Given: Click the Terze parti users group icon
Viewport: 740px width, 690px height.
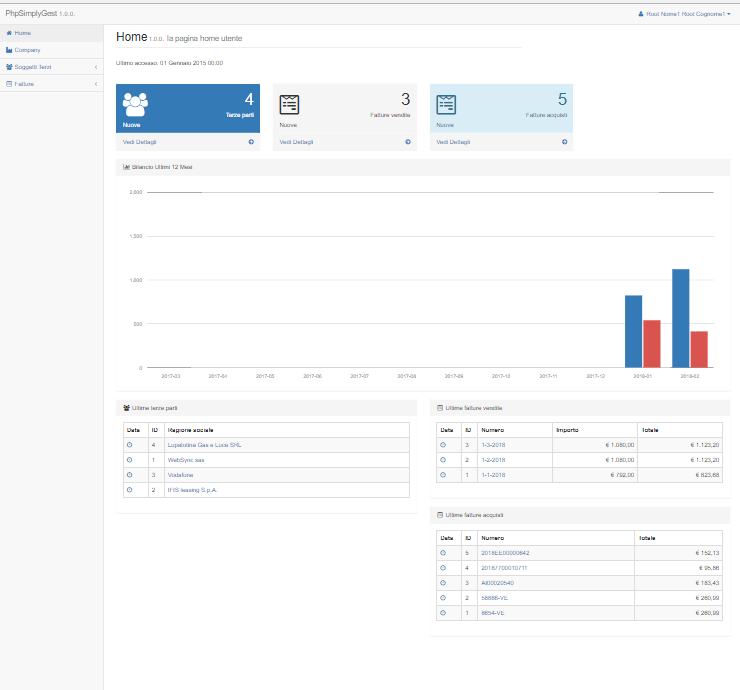Looking at the screenshot, I should tap(135, 105).
